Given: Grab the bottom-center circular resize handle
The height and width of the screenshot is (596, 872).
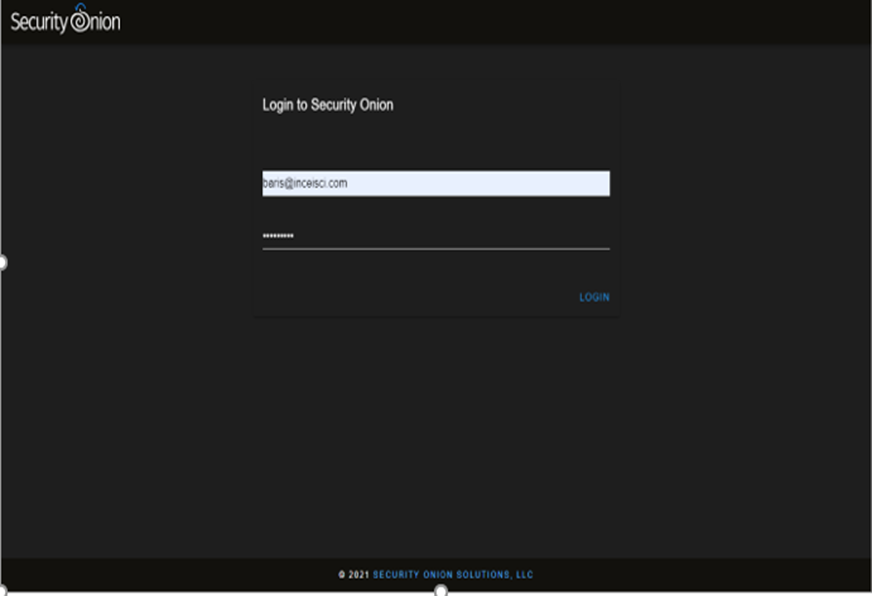Looking at the screenshot, I should pos(440,591).
